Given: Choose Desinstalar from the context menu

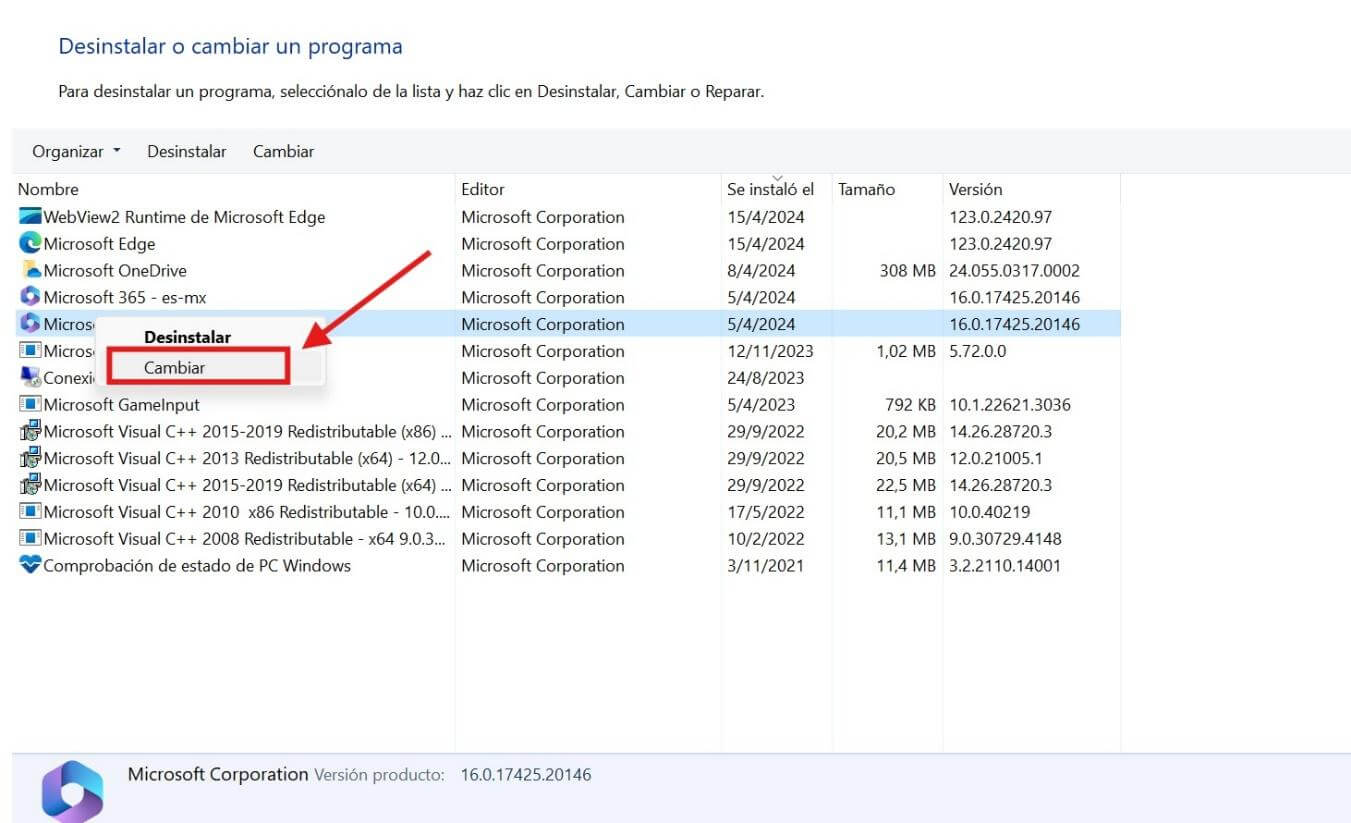Looking at the screenshot, I should (x=187, y=337).
